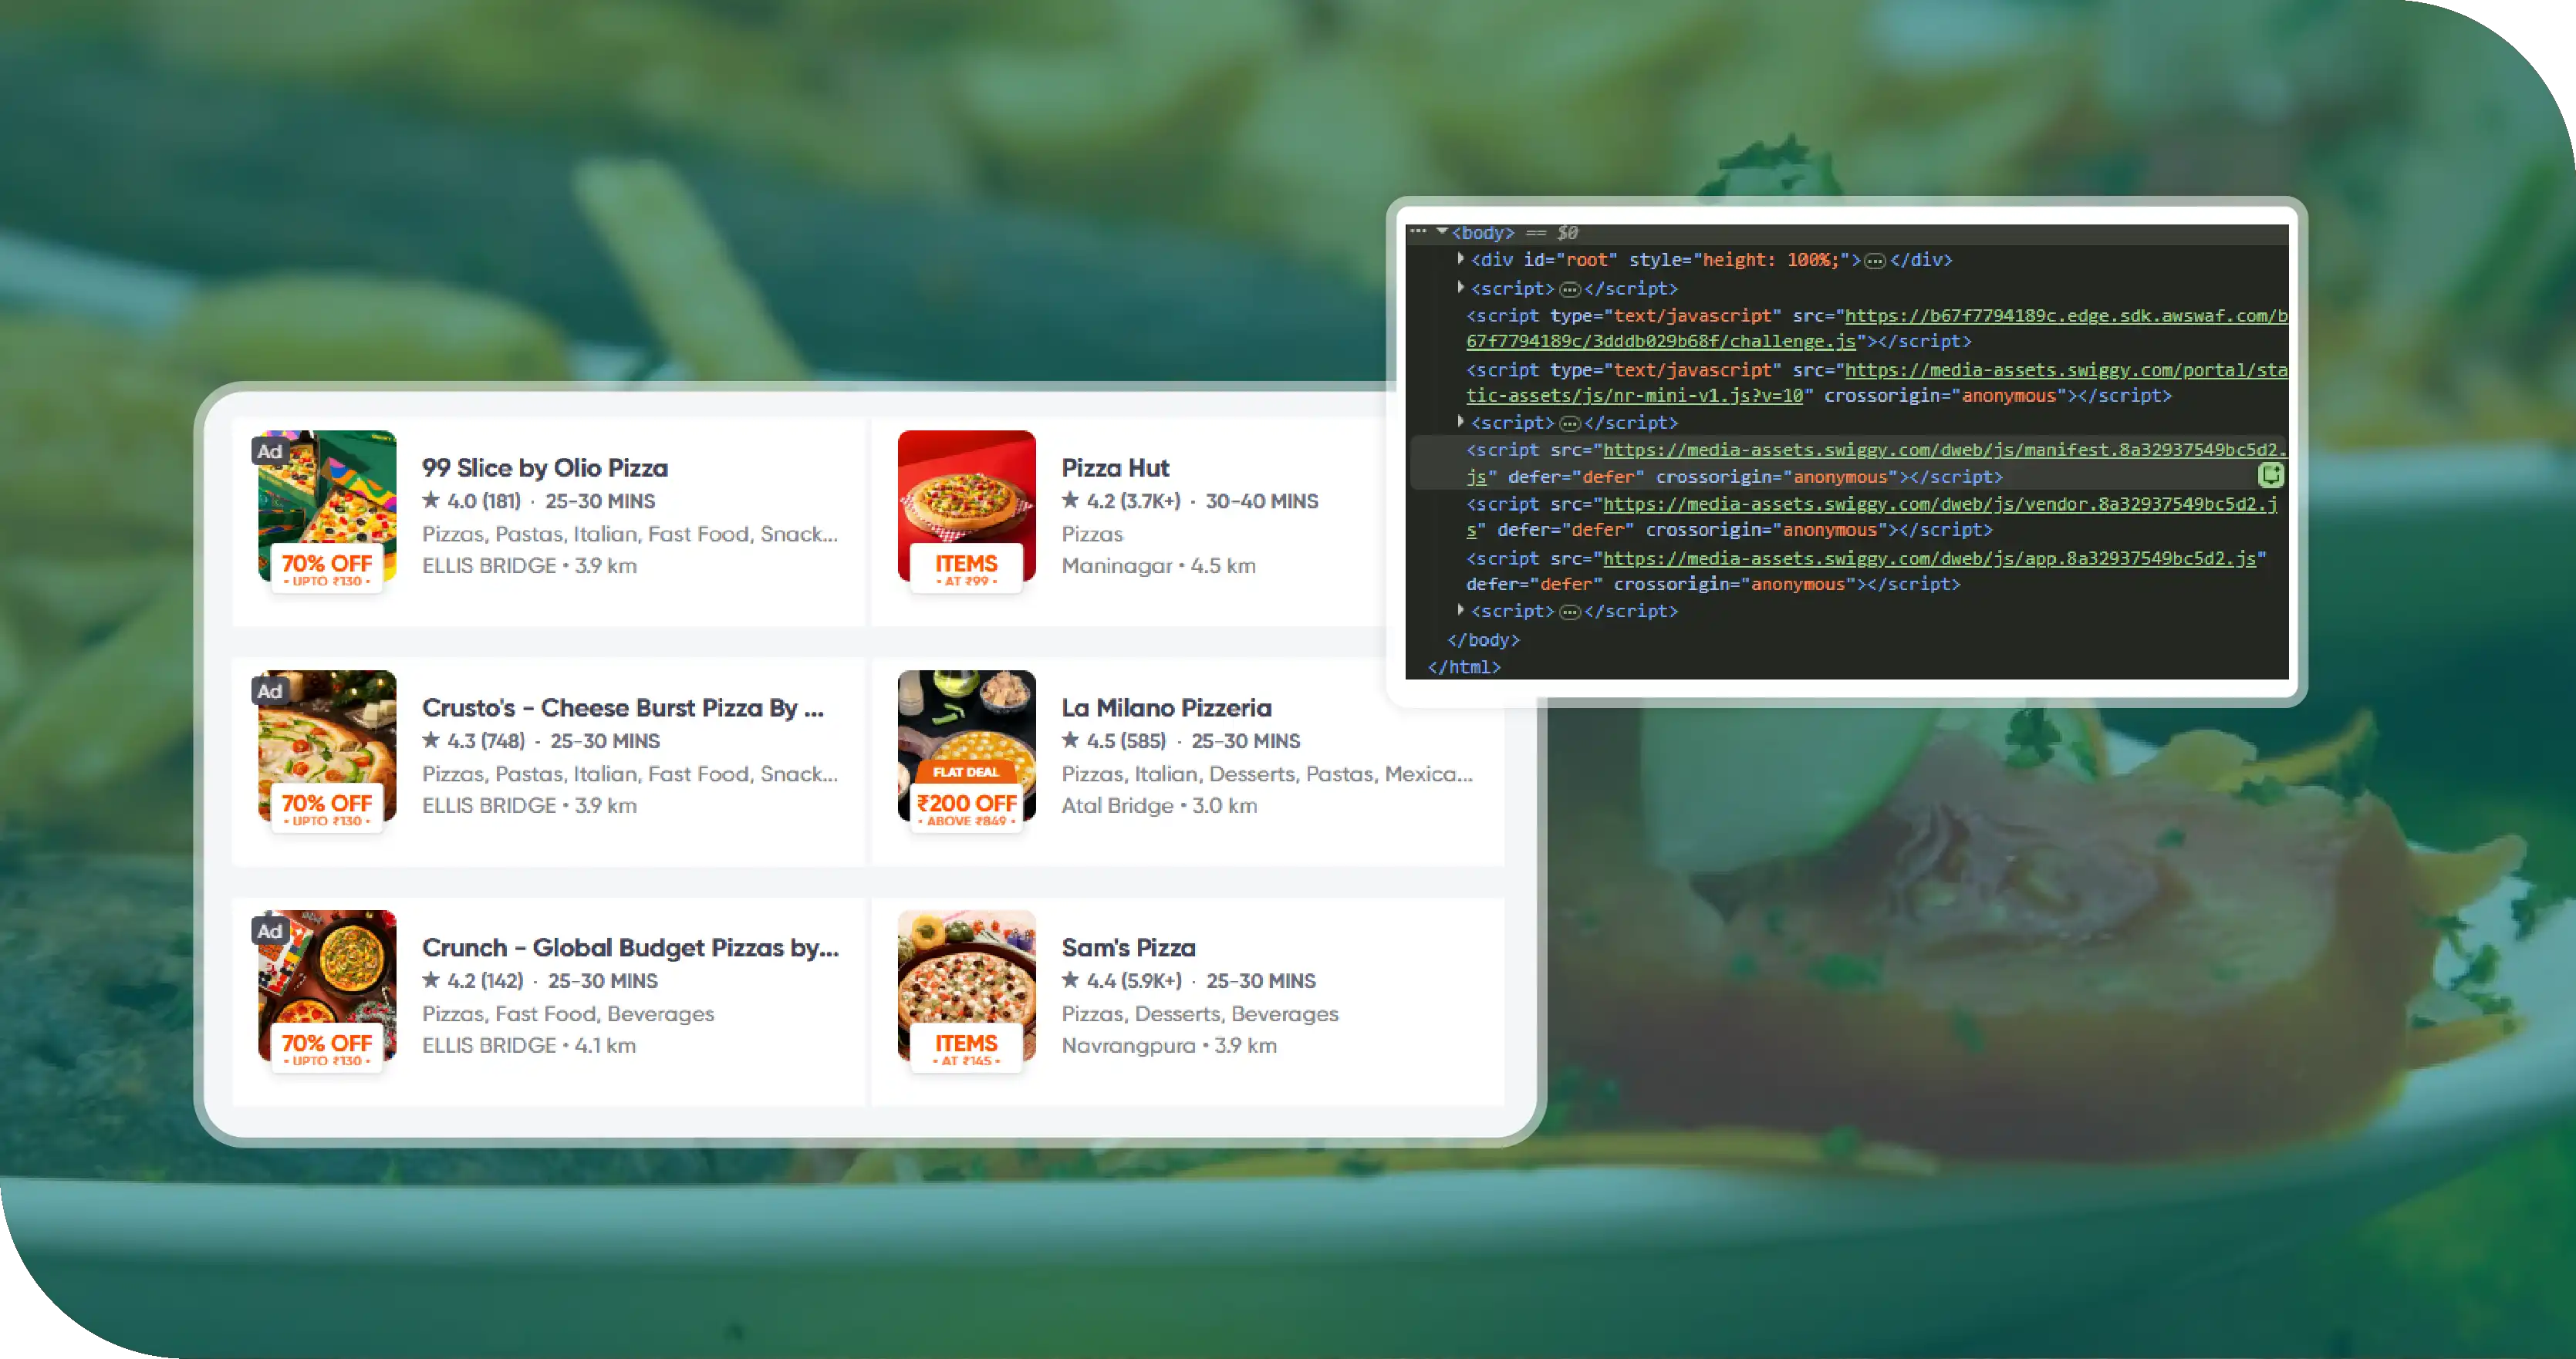Click the ellipsis in the last script node
The width and height of the screenshot is (2576, 1359).
pyautogui.click(x=1570, y=612)
